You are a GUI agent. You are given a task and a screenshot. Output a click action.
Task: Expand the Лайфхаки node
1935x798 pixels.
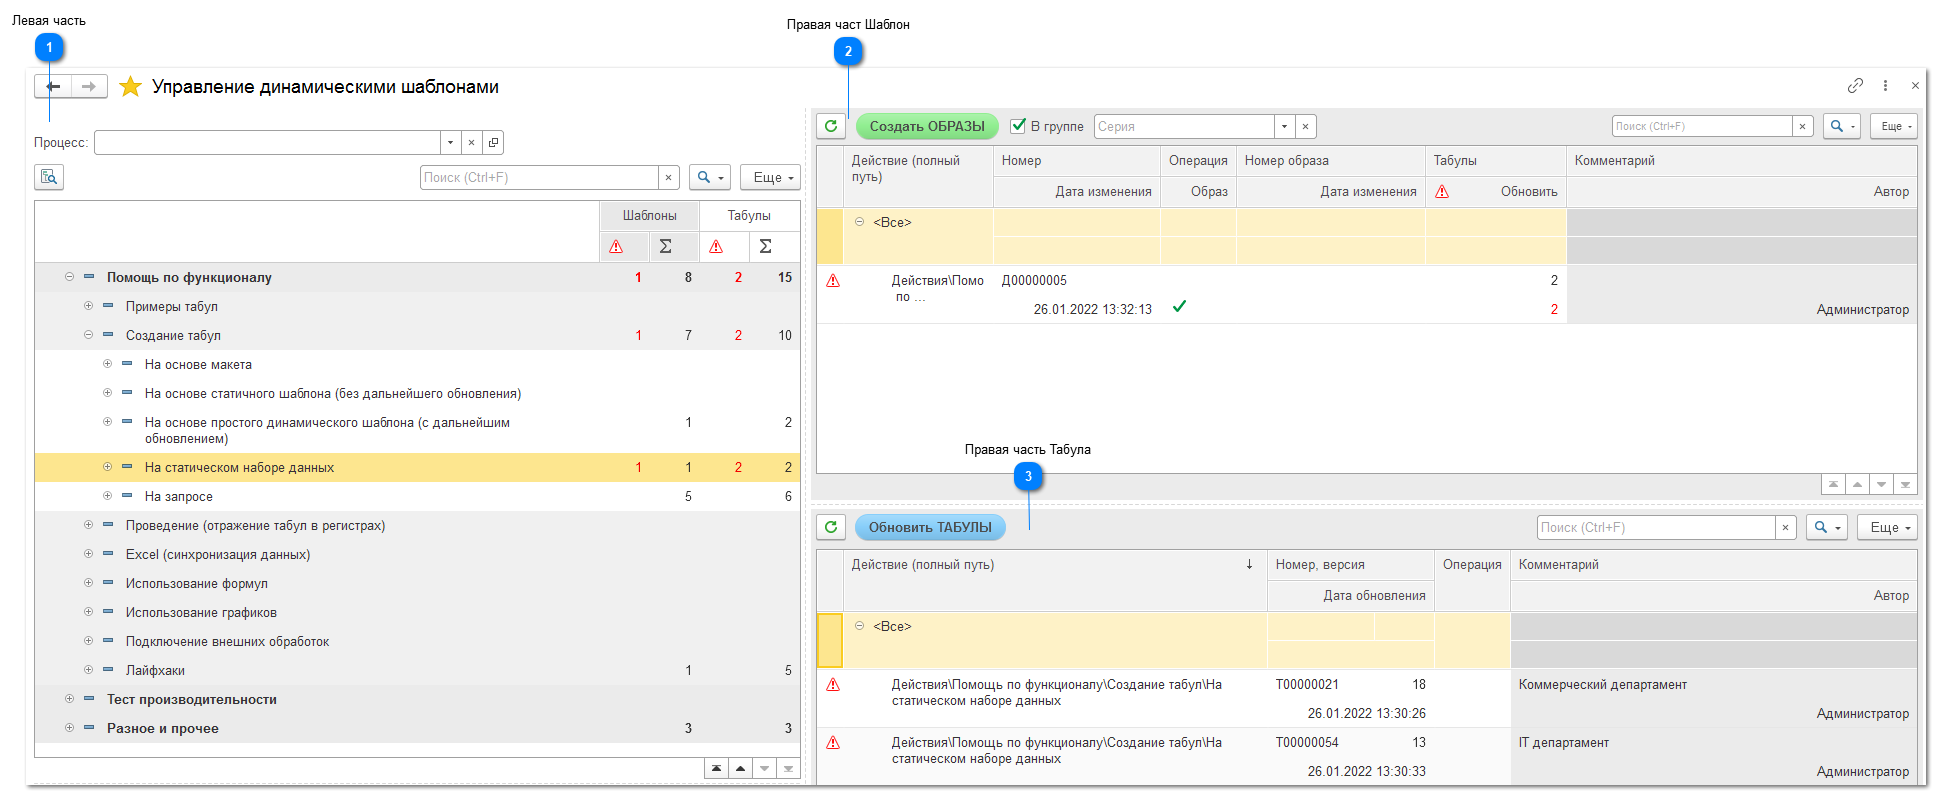point(88,670)
